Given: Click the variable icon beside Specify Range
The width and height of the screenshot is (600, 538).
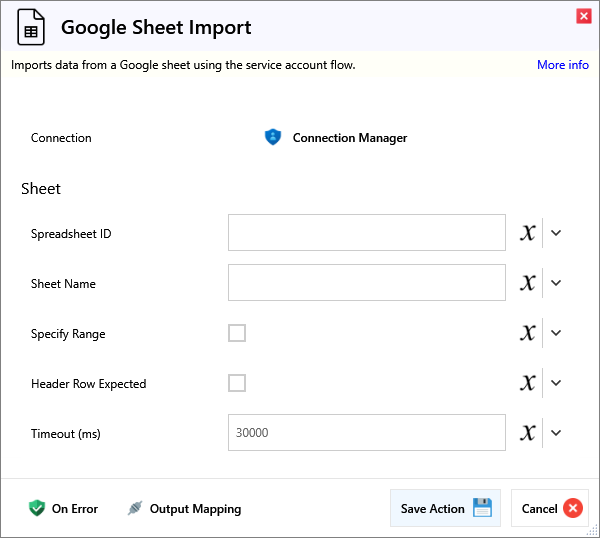Looking at the screenshot, I should [528, 333].
